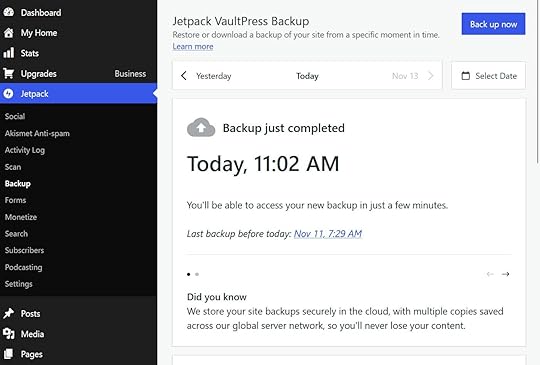Click the Dashboard gauge icon
The height and width of the screenshot is (365, 540).
(9, 12)
